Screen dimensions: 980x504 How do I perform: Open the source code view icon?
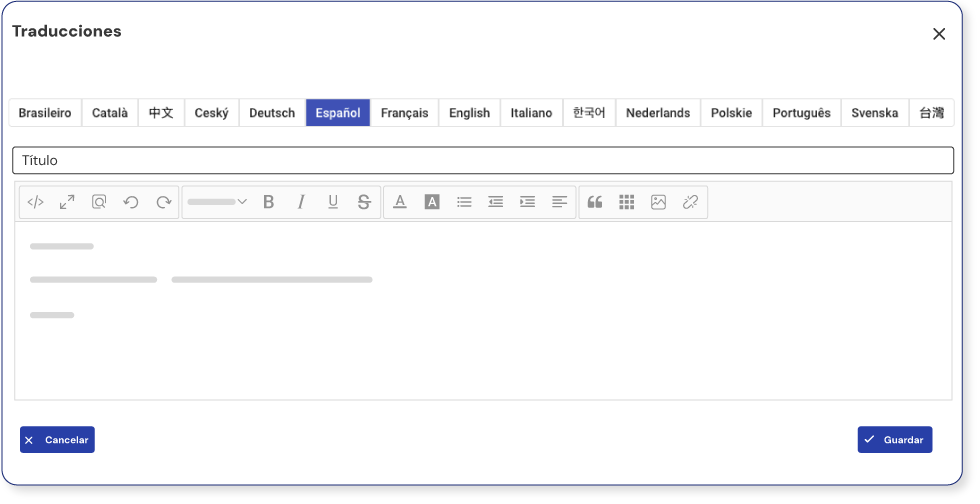click(36, 202)
